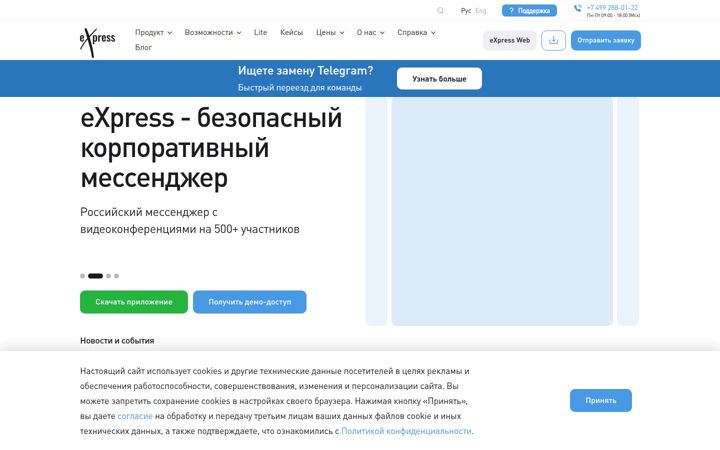Click the large center carousel image placeholder
This screenshot has height=450, width=720.
click(502, 211)
